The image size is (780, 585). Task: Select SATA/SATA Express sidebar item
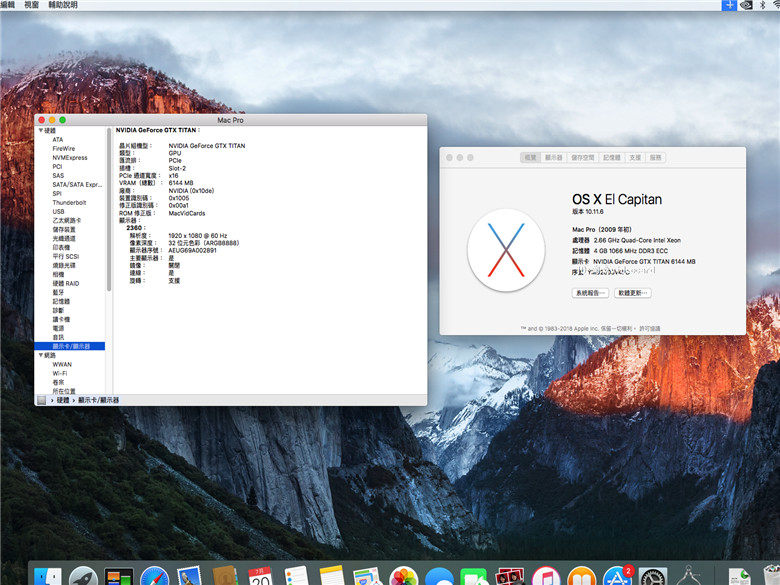[x=77, y=185]
